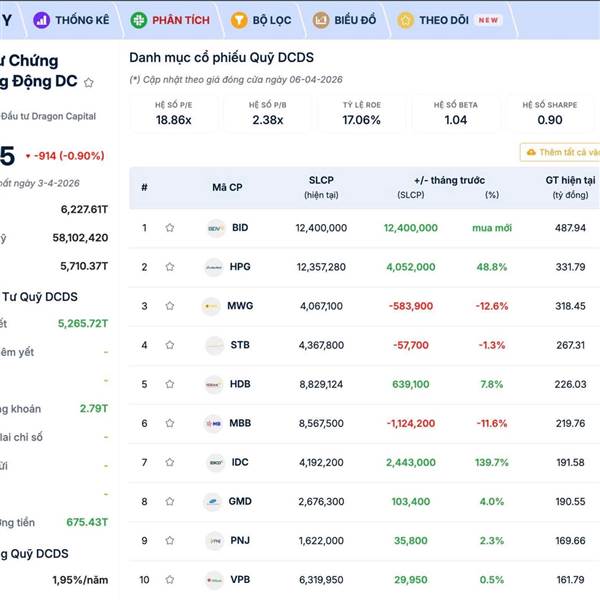Click the MWG company logo icon
This screenshot has width=600, height=600.
tap(211, 306)
